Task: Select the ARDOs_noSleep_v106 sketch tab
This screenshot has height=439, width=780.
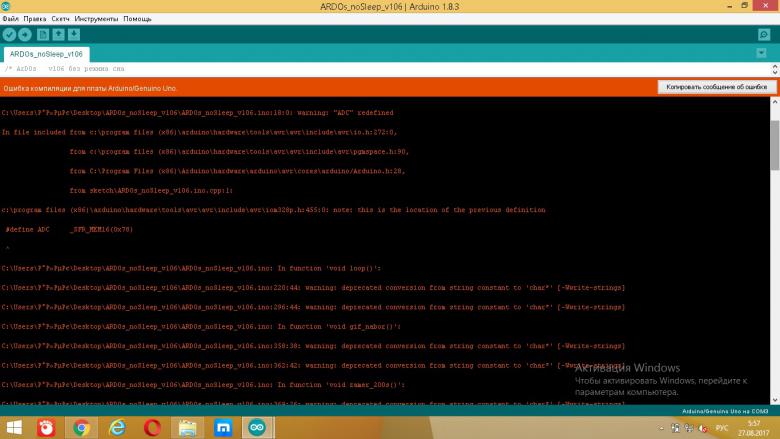Action: click(46, 54)
